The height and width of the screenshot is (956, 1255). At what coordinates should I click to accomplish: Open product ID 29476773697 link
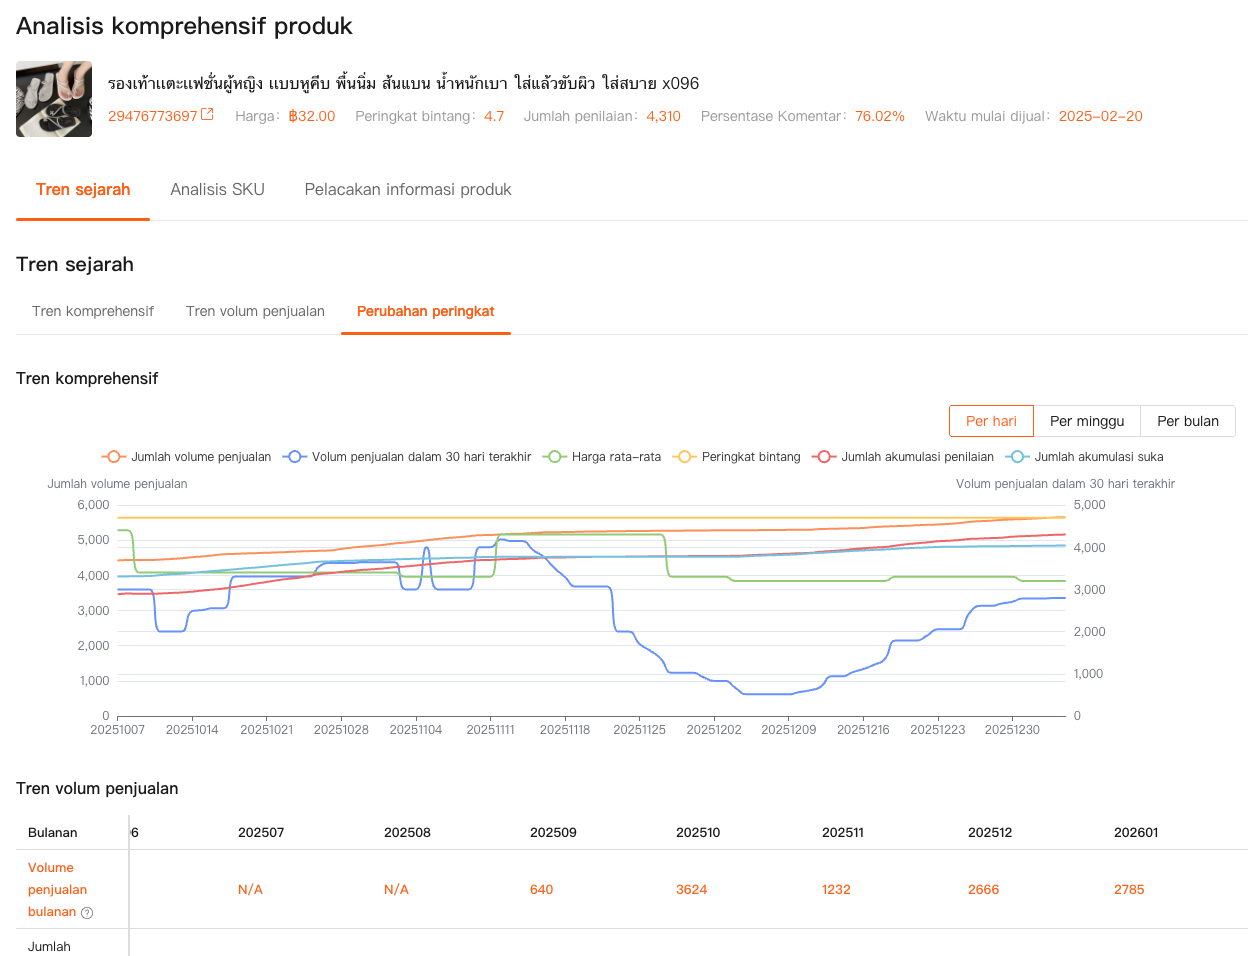(x=153, y=116)
